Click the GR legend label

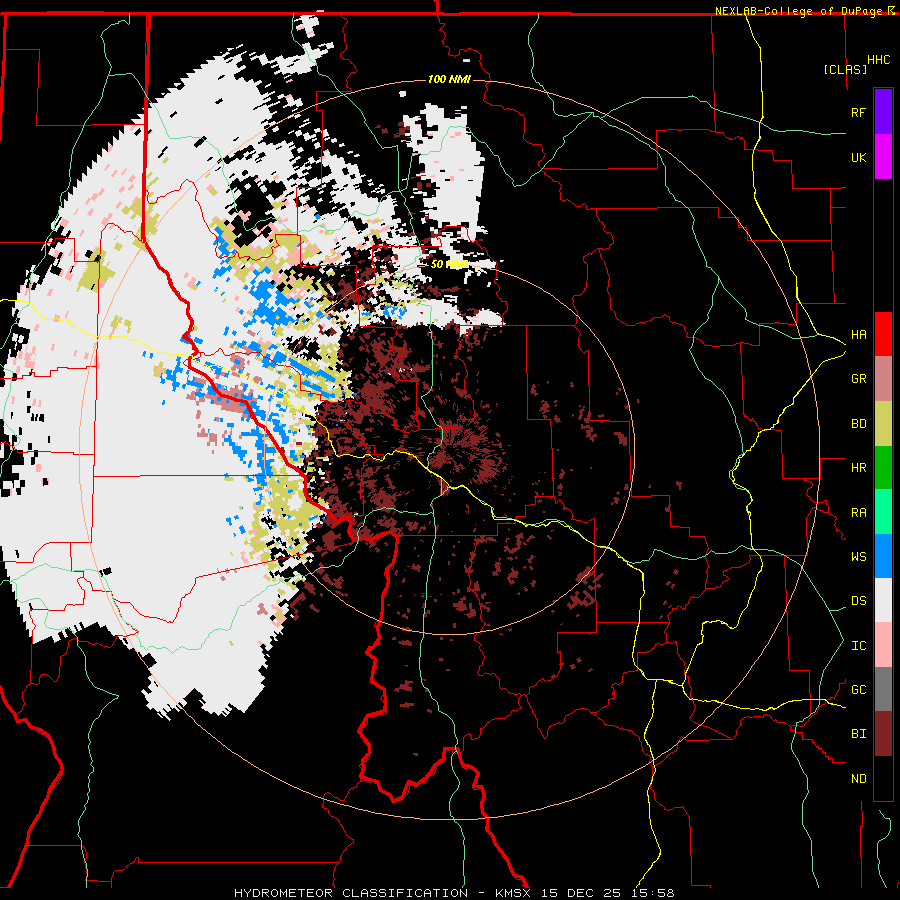coord(859,379)
